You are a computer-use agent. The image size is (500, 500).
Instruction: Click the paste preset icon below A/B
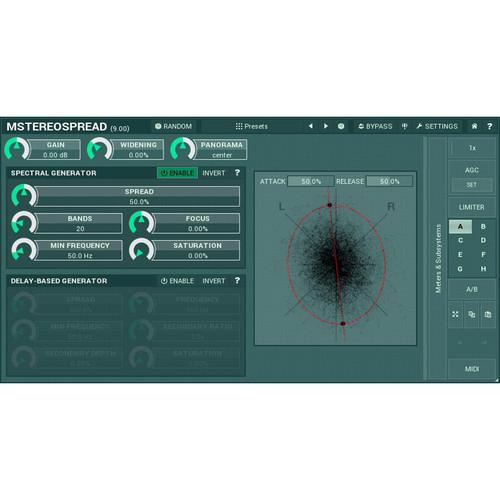click(488, 314)
